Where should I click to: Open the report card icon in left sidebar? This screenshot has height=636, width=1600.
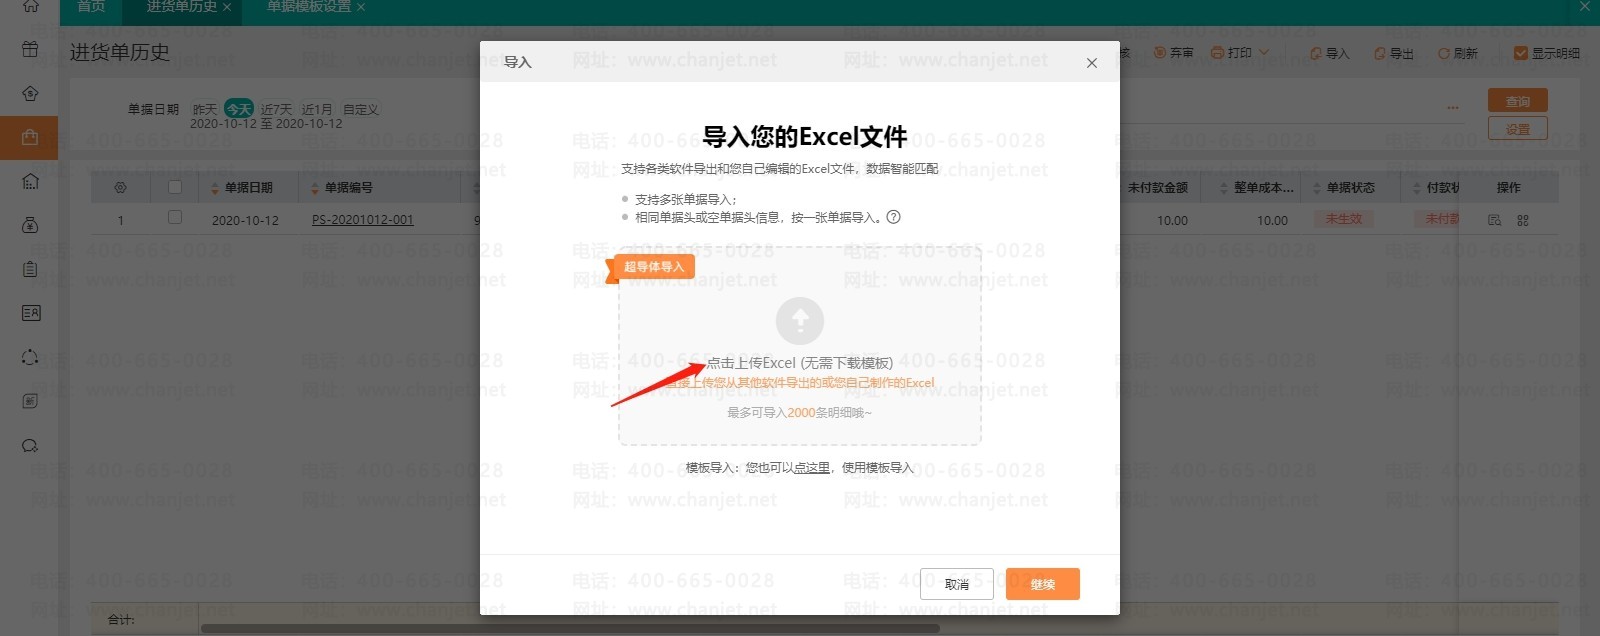pyautogui.click(x=30, y=313)
